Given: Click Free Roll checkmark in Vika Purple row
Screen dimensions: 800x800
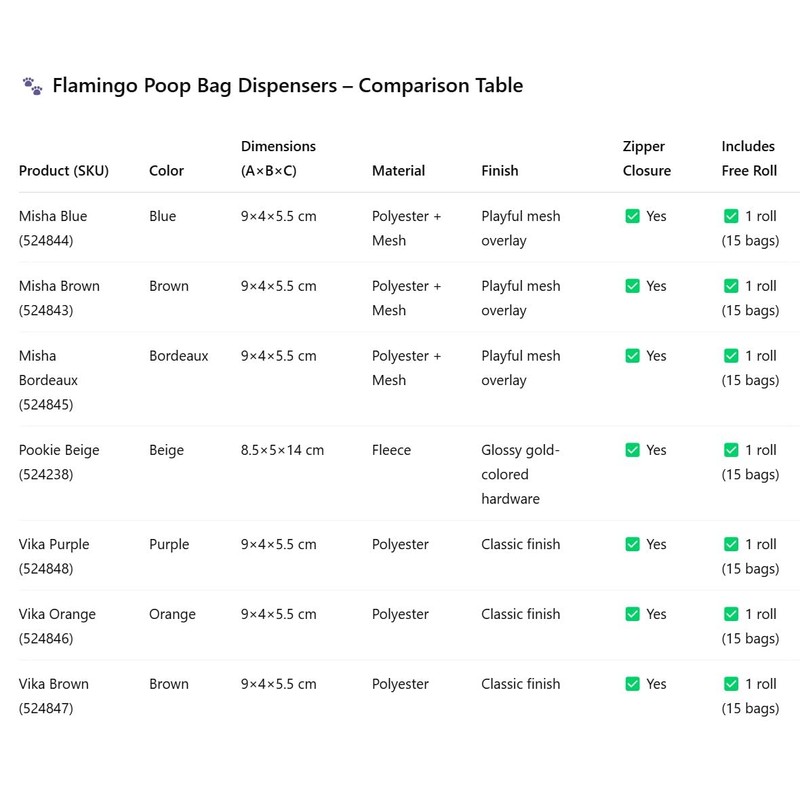Looking at the screenshot, I should [x=731, y=544].
